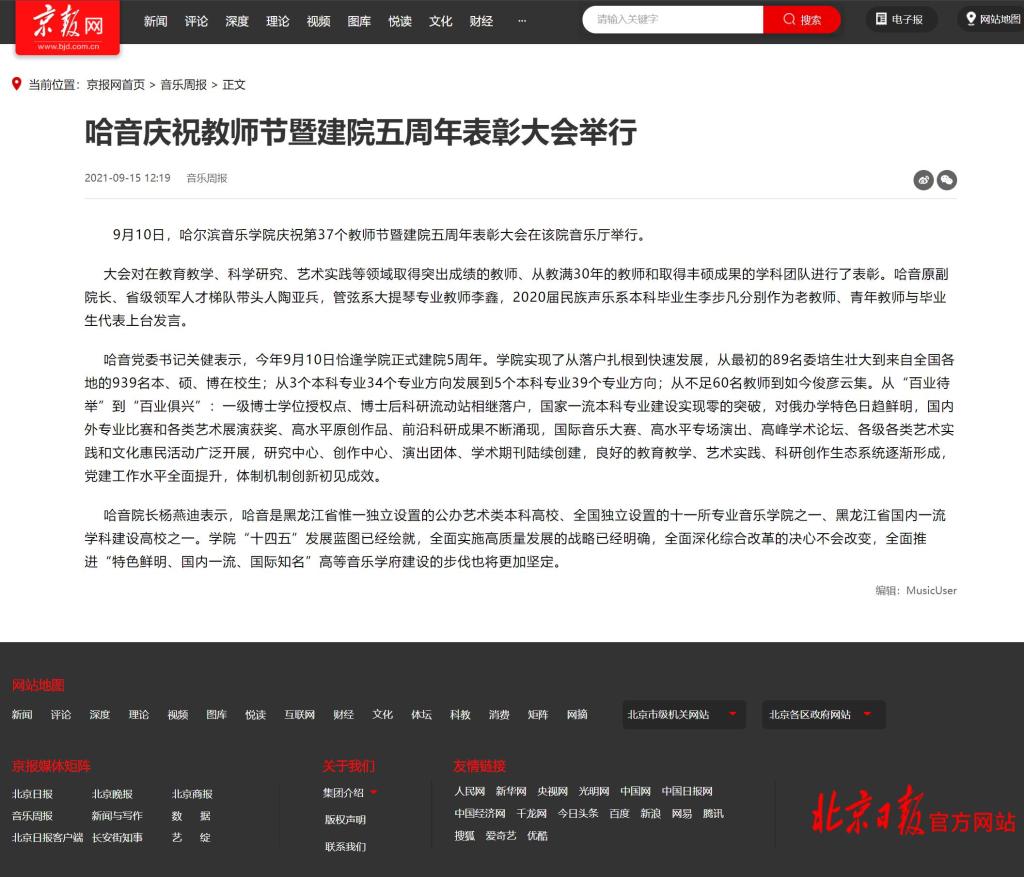Open the 人民网 link under 友情链接
The height and width of the screenshot is (877, 1024).
(x=469, y=791)
